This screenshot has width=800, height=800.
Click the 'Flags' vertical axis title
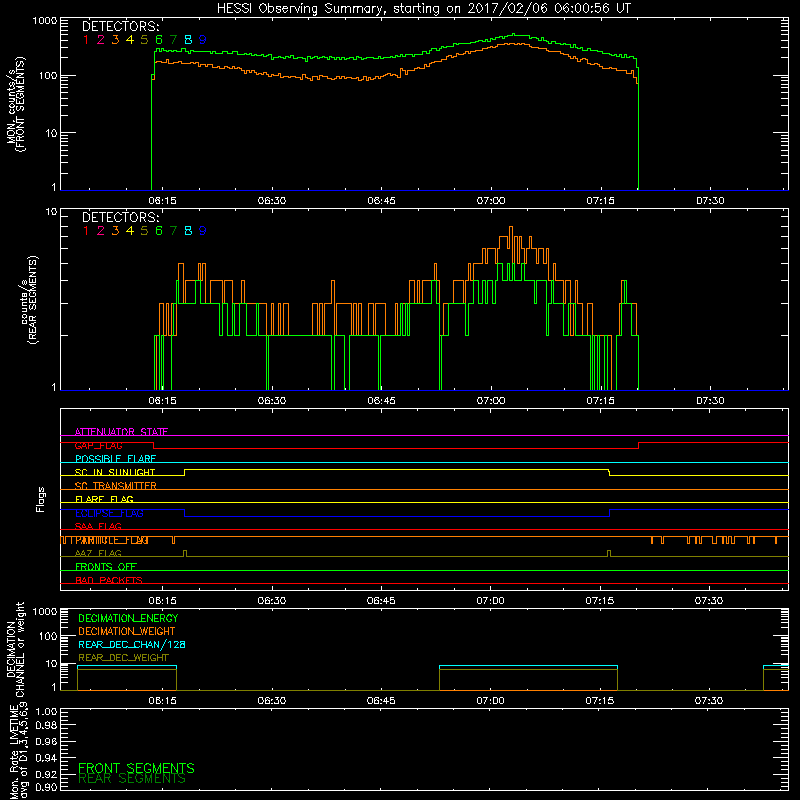[x=40, y=499]
